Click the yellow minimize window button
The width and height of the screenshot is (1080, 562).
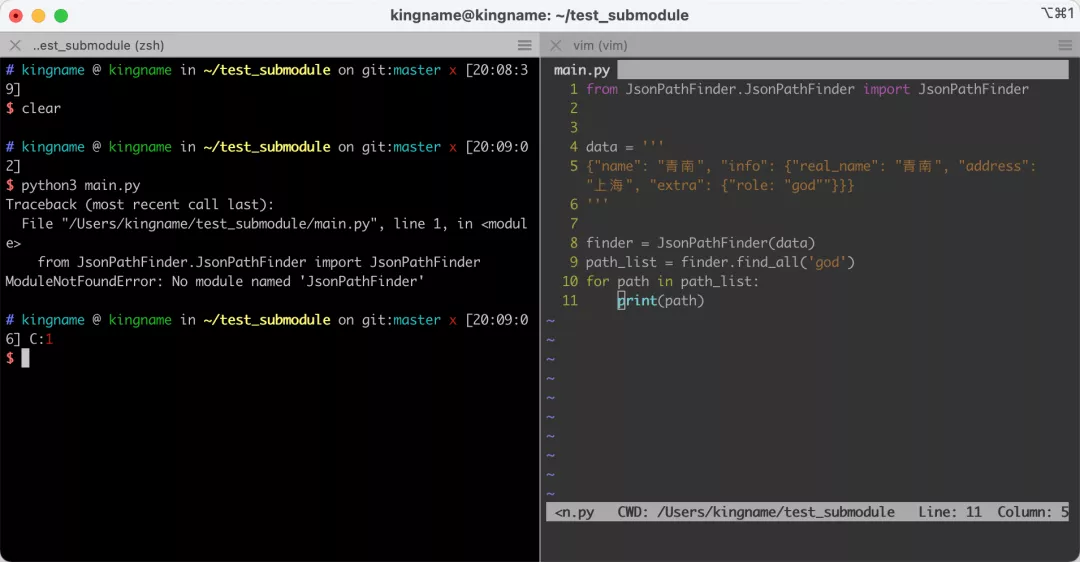(x=39, y=15)
